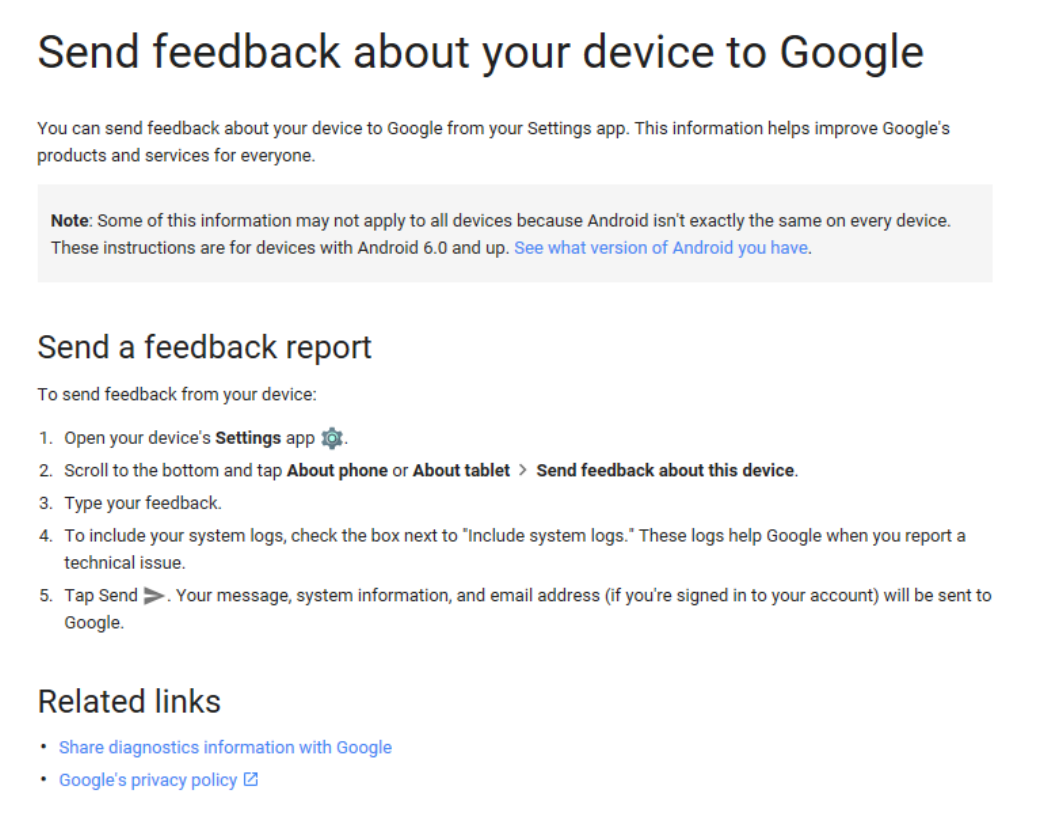Click the 'Include system logs' step text

515,549
